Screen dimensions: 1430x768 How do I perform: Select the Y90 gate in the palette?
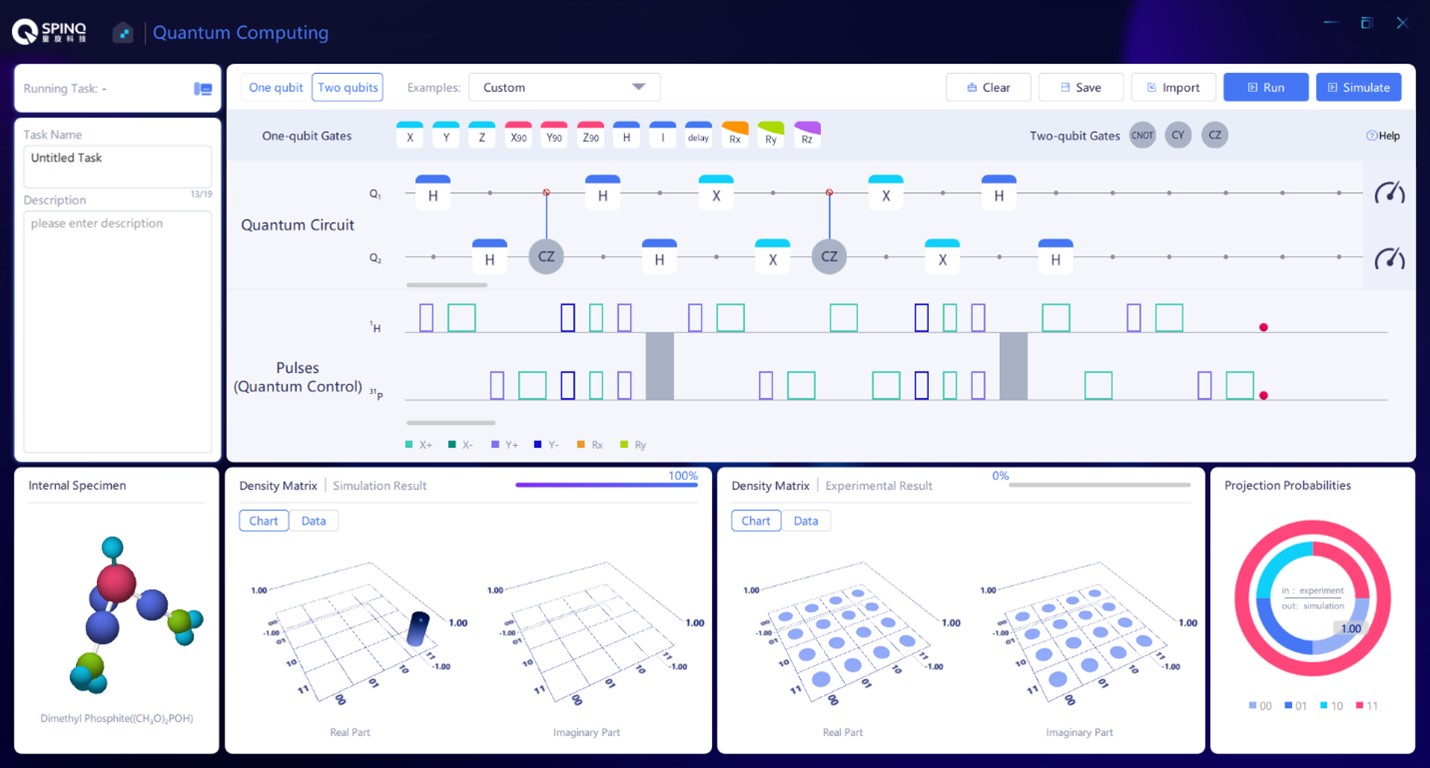coord(554,135)
